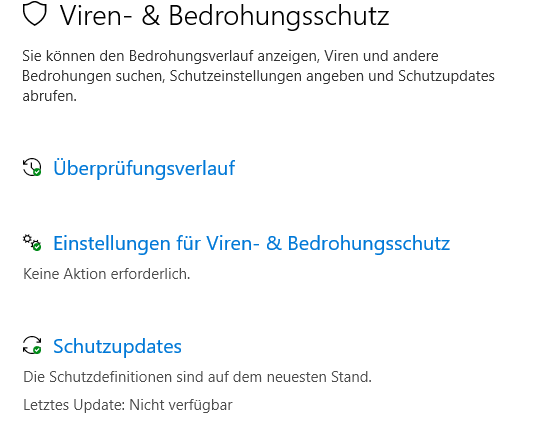
Task: Click the green check badge on update arrows
Action: (x=37, y=350)
